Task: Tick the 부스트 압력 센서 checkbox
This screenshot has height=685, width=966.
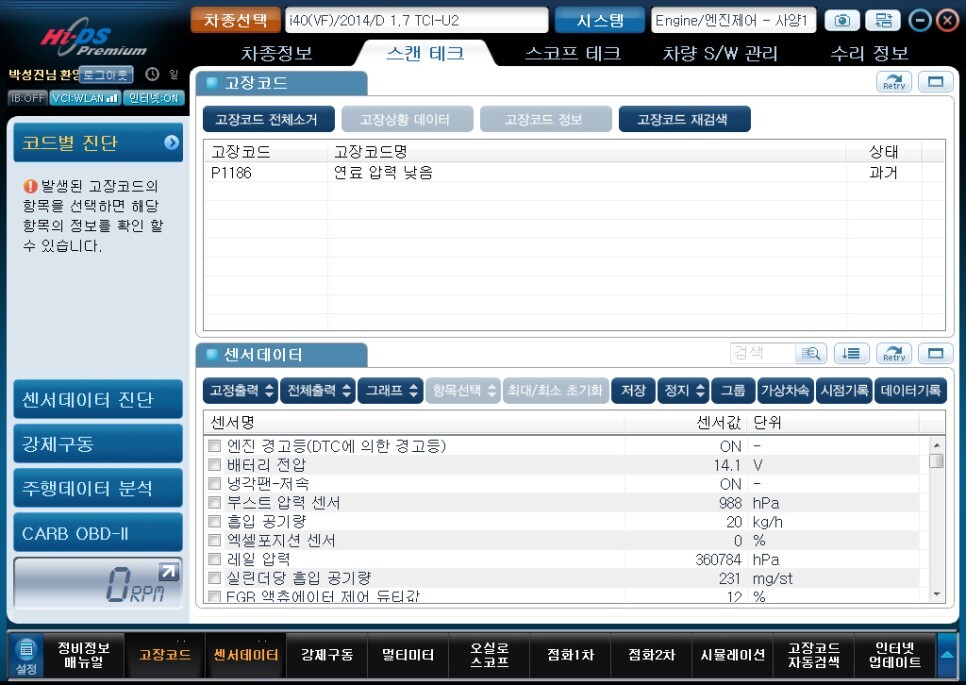Action: 214,503
